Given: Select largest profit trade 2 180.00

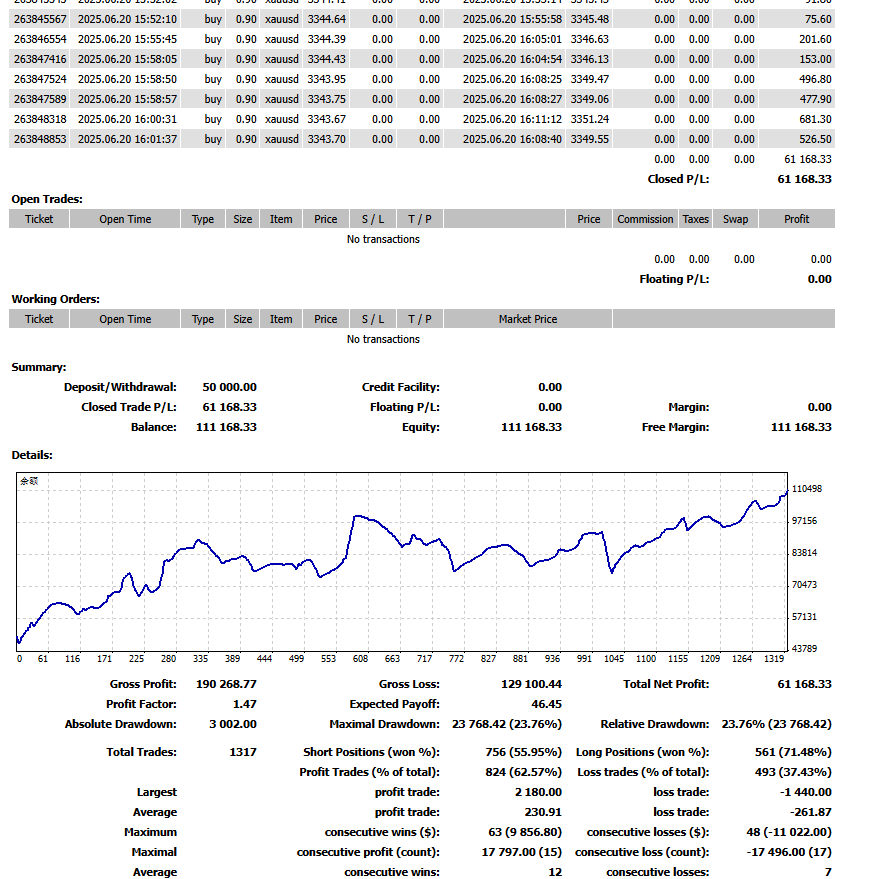Looking at the screenshot, I should pyautogui.click(x=538, y=792).
